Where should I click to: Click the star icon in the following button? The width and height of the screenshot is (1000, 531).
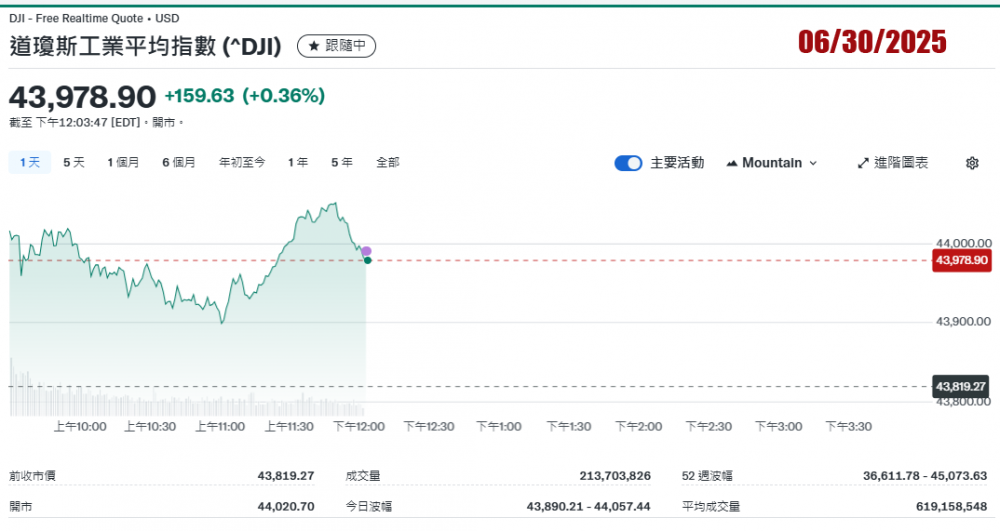point(313,46)
